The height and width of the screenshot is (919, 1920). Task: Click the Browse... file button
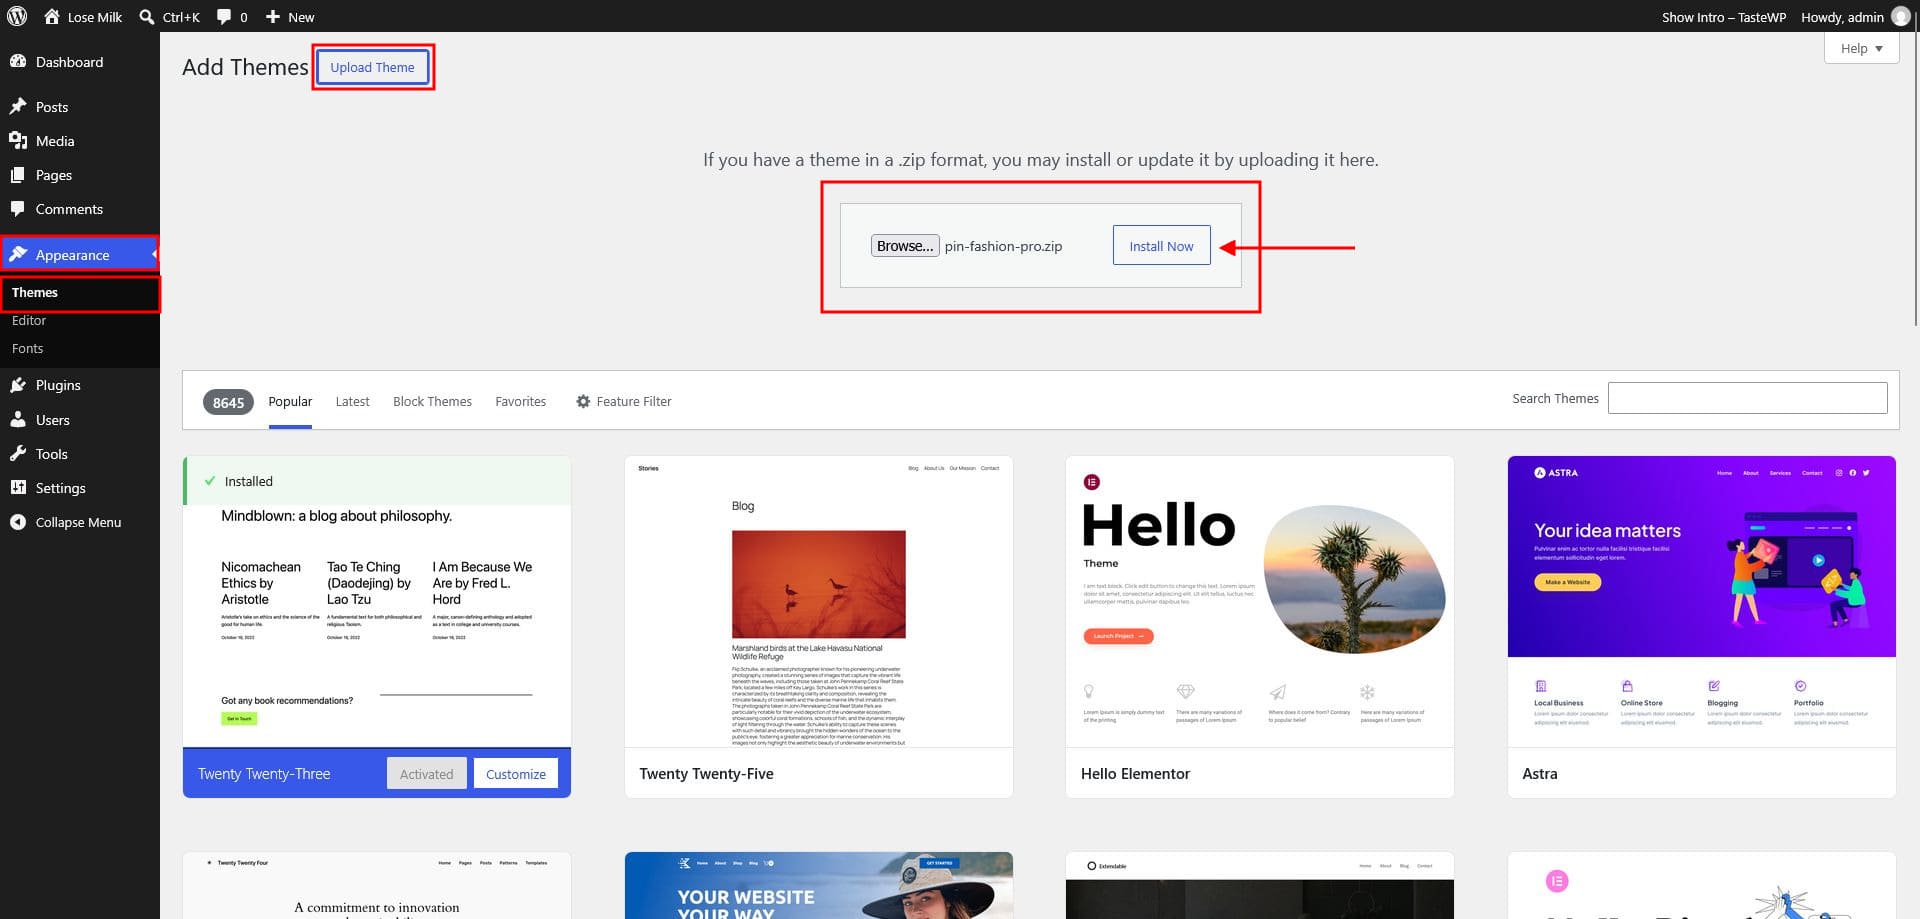[905, 246]
